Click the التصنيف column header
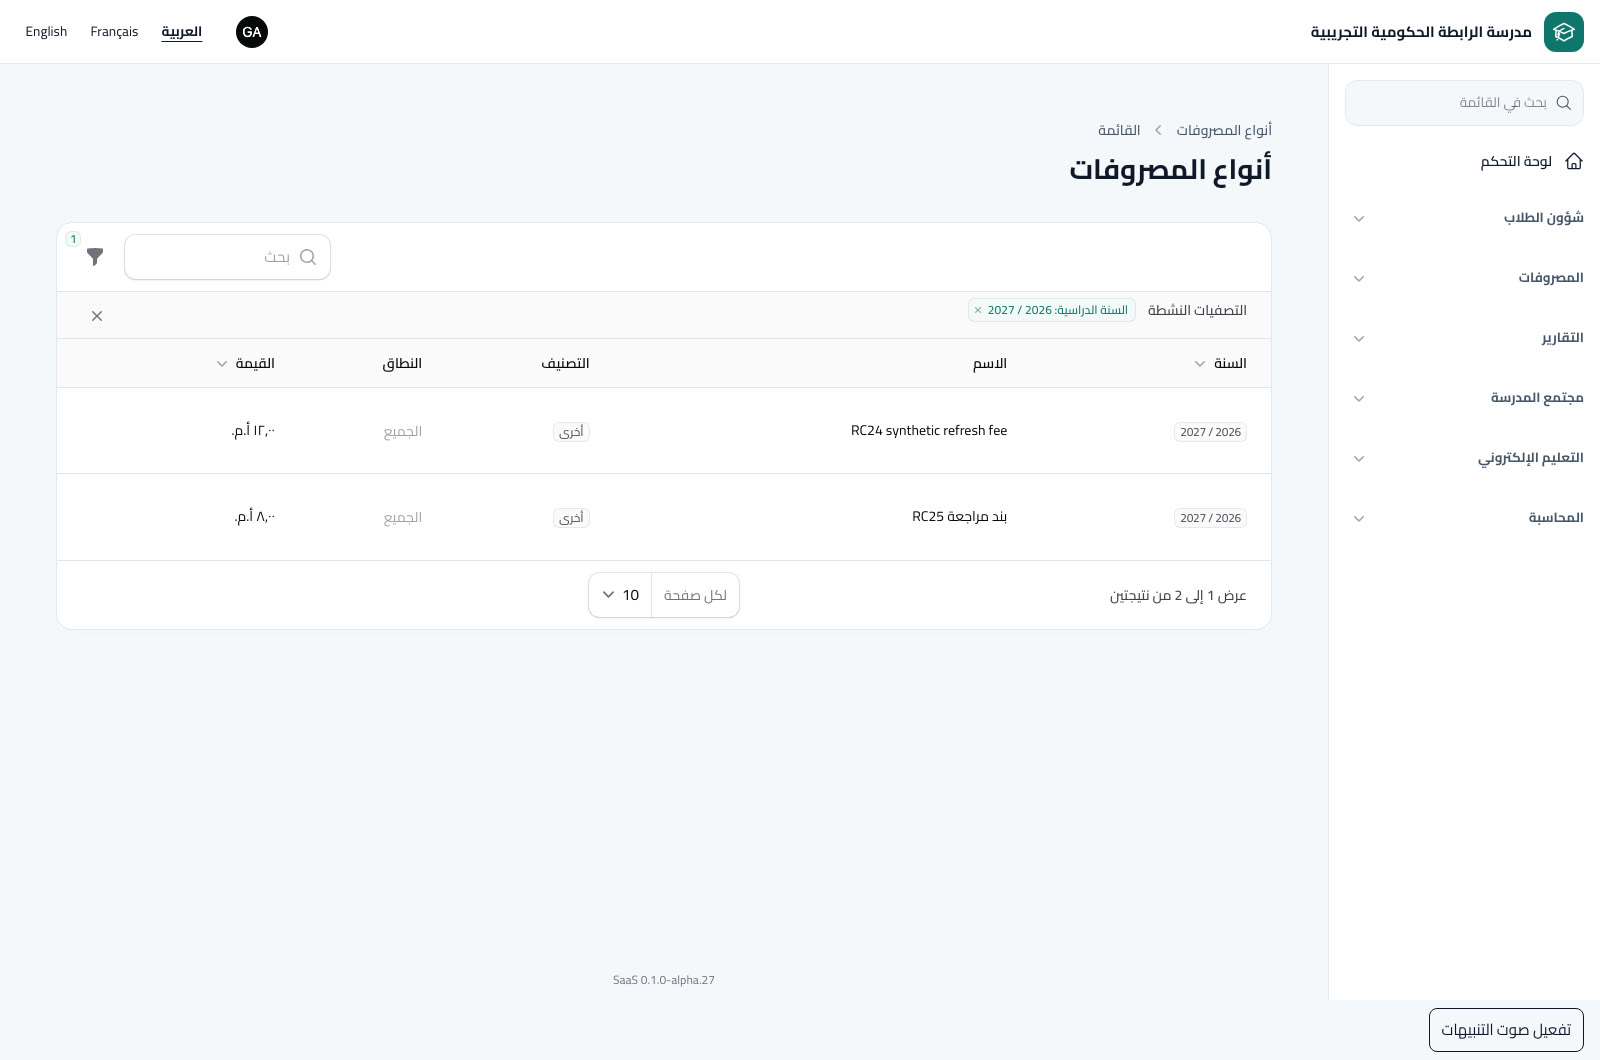The width and height of the screenshot is (1600, 1060). click(565, 363)
